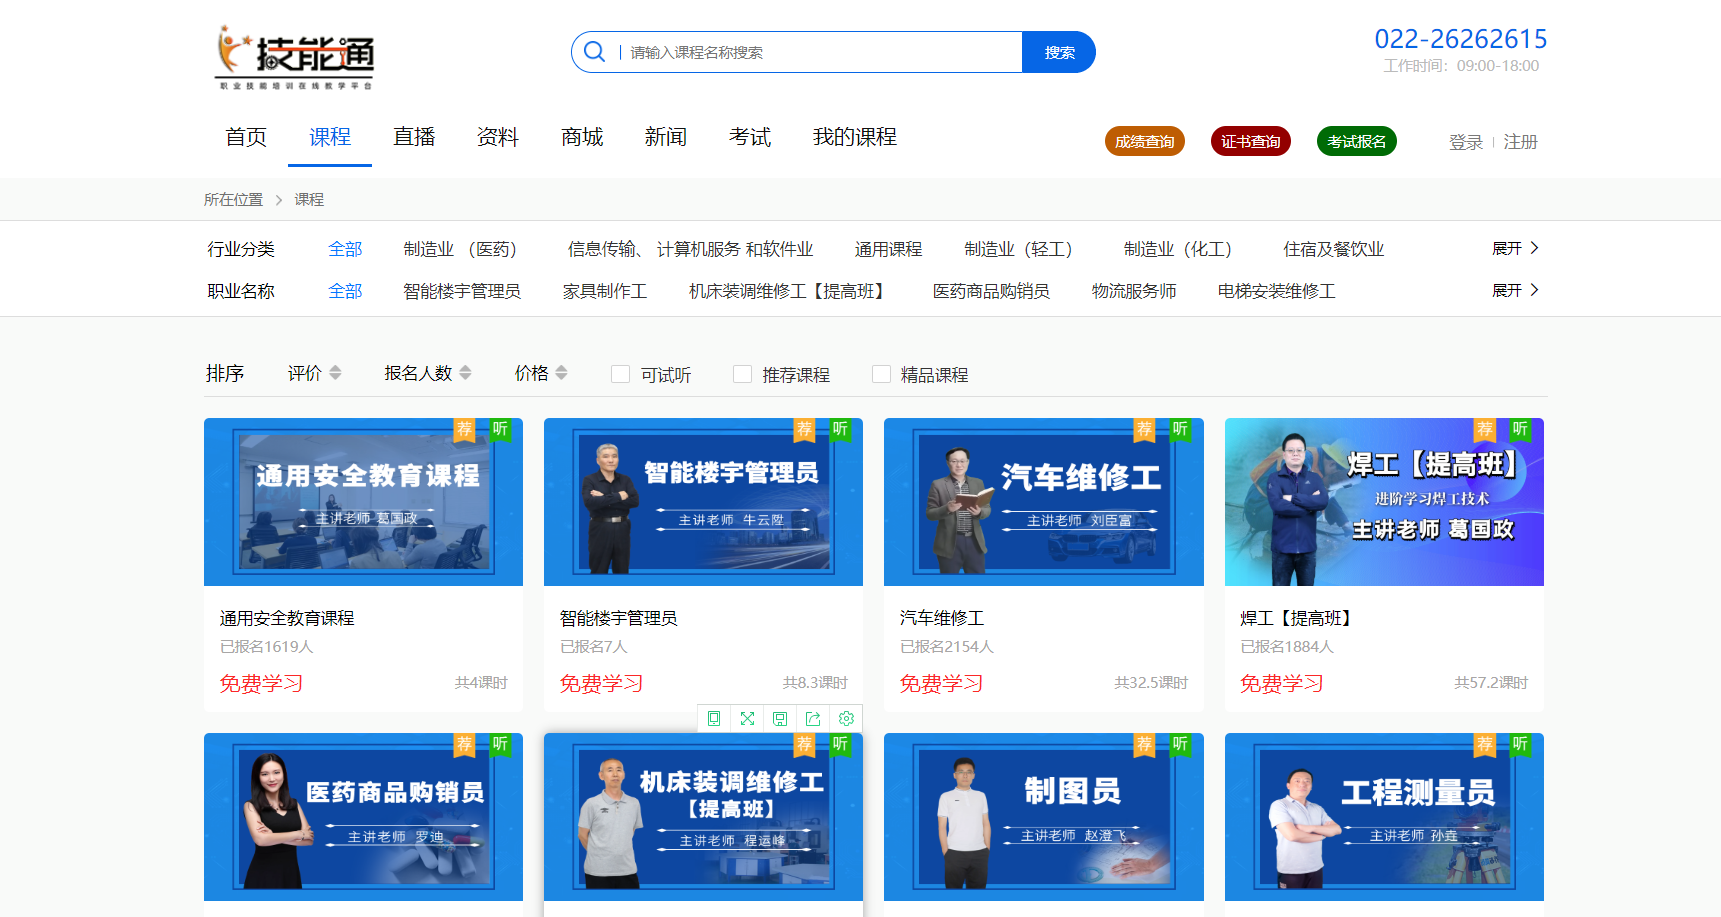Viewport: 1721px width, 917px height.
Task: Check the 推荐课程 filter box
Action: click(742, 374)
